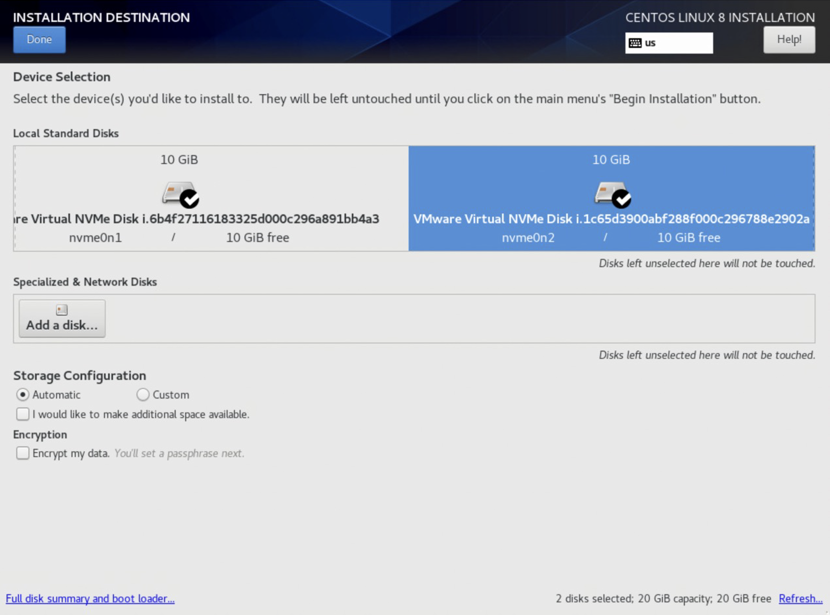The width and height of the screenshot is (830, 615).
Task: Enable Custom storage configuration
Action: (x=142, y=394)
